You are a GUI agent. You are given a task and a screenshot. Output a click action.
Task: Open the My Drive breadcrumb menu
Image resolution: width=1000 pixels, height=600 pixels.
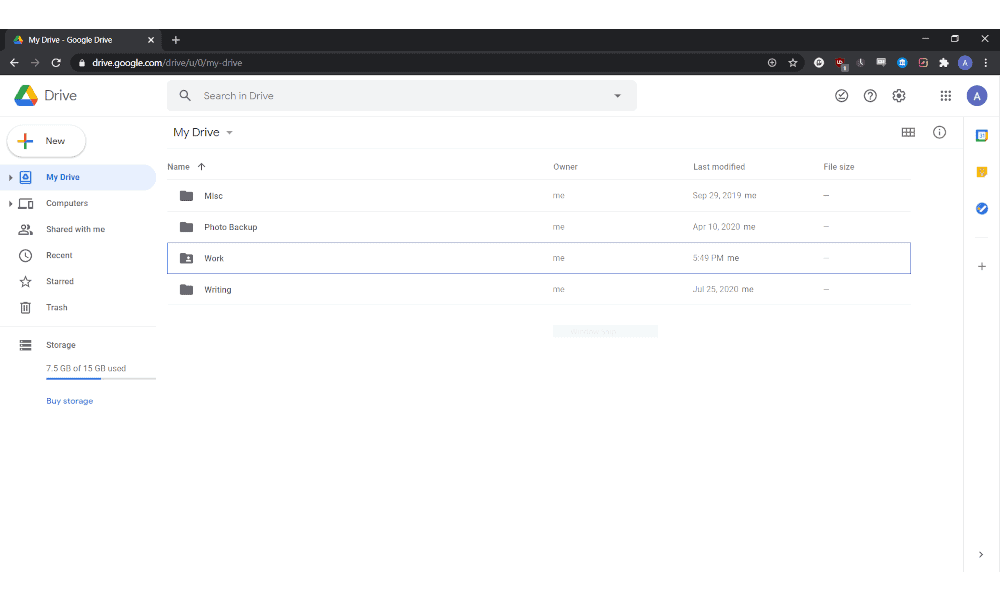pyautogui.click(x=229, y=132)
